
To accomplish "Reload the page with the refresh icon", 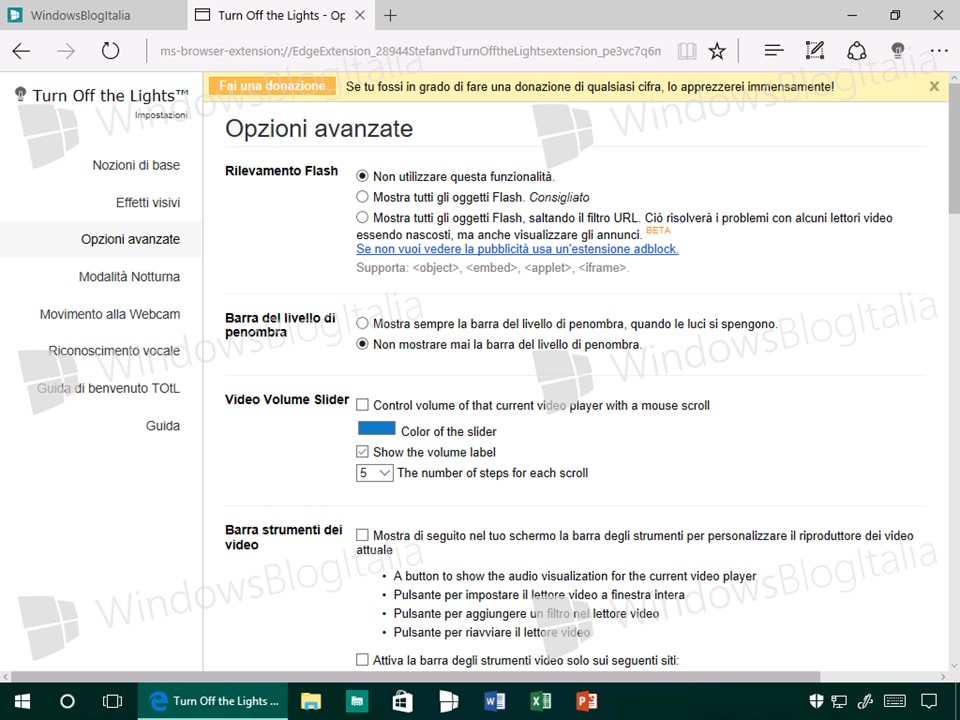I will (x=110, y=51).
